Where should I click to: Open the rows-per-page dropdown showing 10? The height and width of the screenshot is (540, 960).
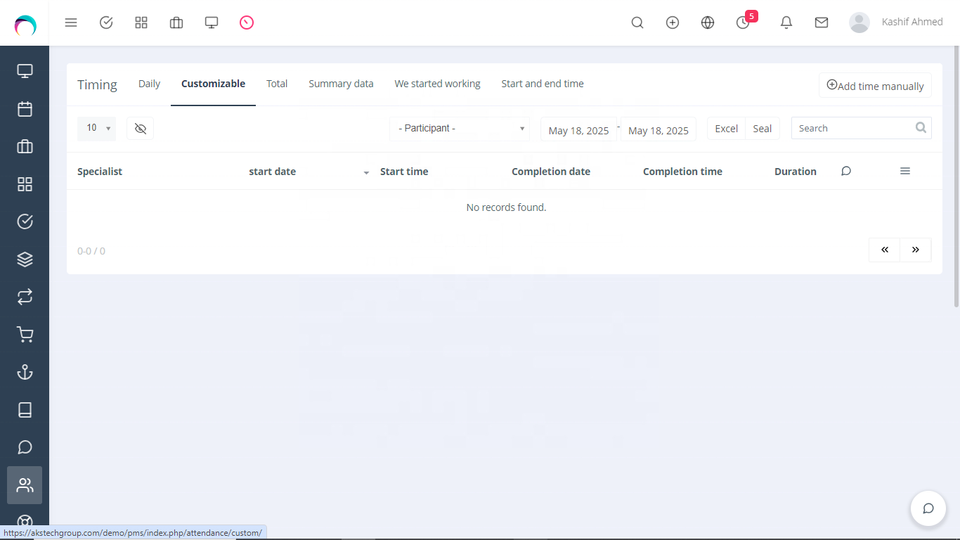click(97, 129)
